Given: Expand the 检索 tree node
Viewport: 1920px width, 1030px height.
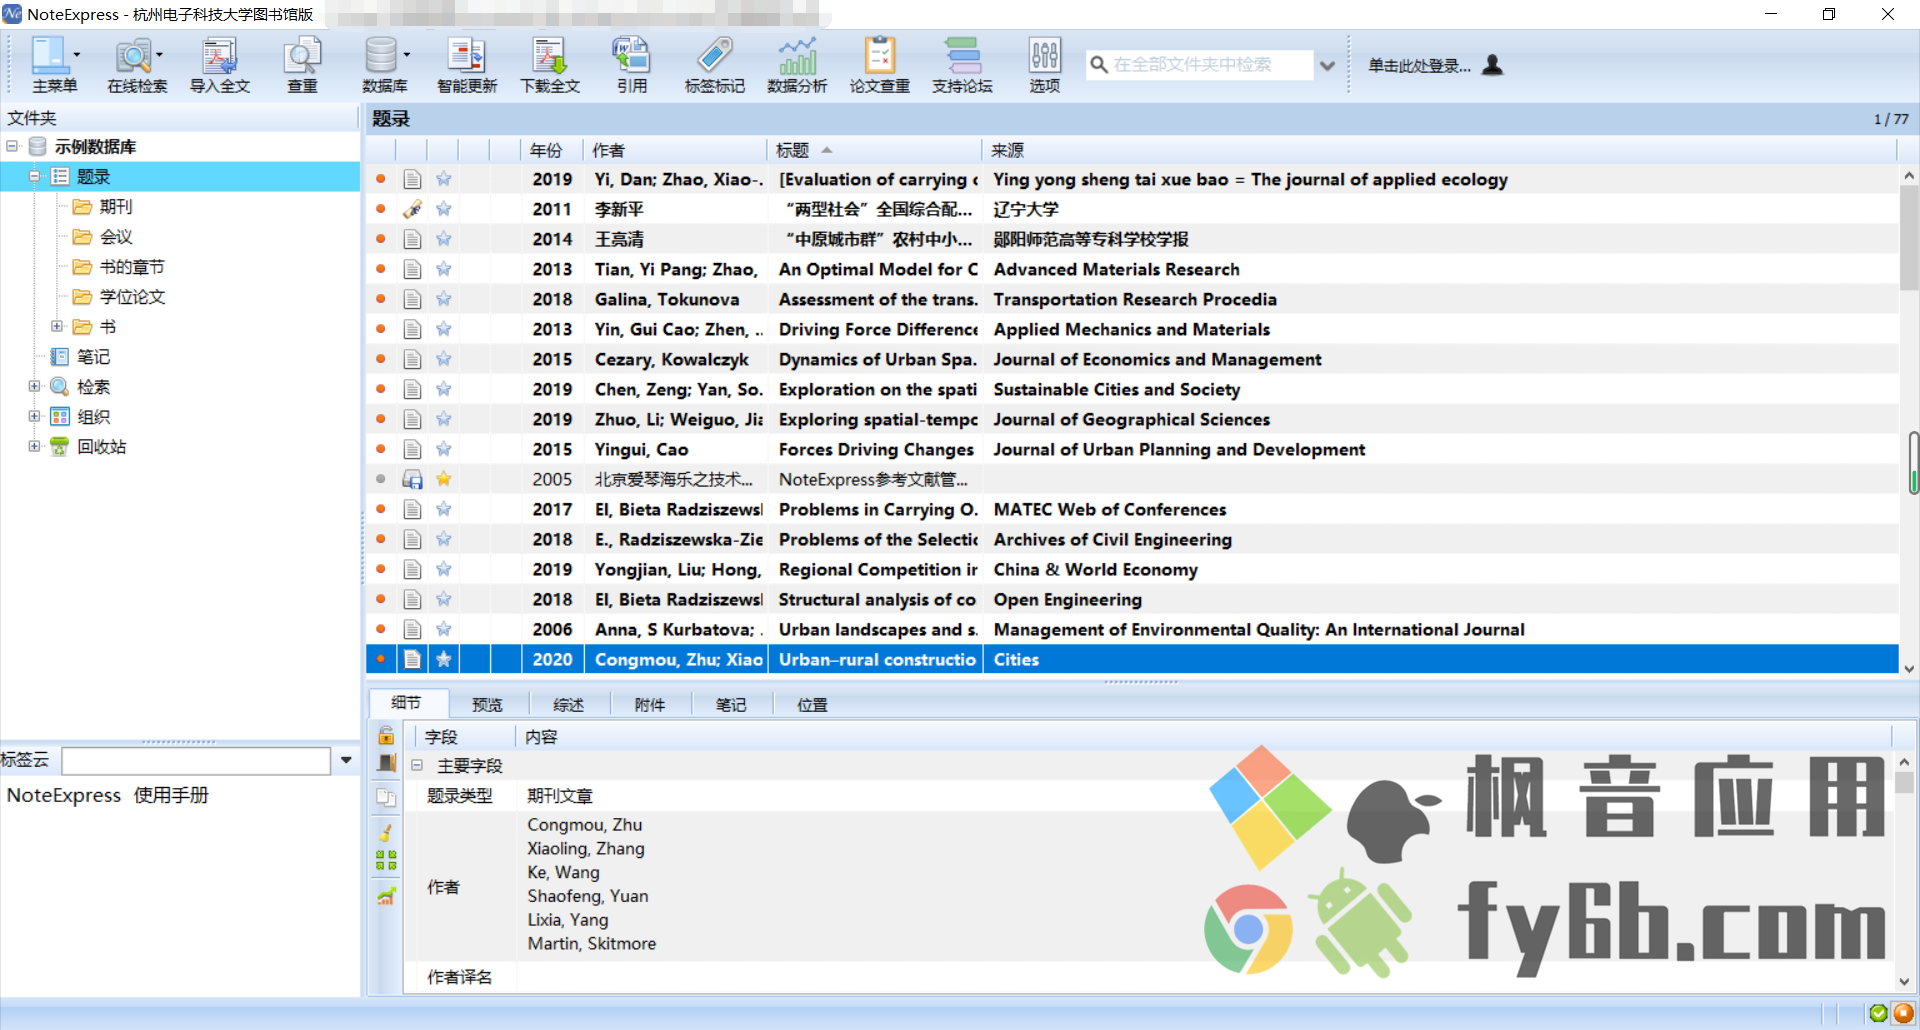Looking at the screenshot, I should [34, 386].
